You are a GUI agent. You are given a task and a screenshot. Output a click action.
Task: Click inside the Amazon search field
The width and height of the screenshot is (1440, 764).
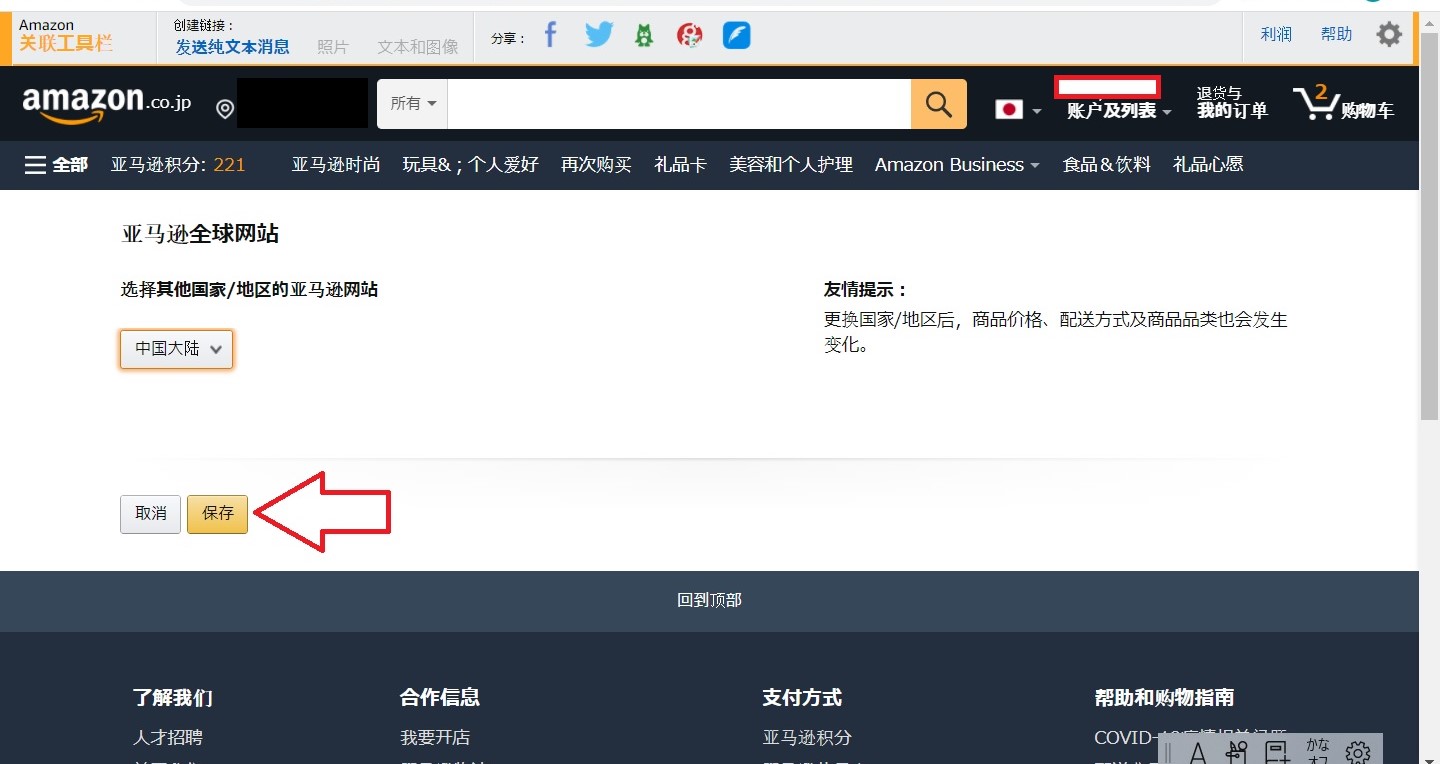(678, 104)
